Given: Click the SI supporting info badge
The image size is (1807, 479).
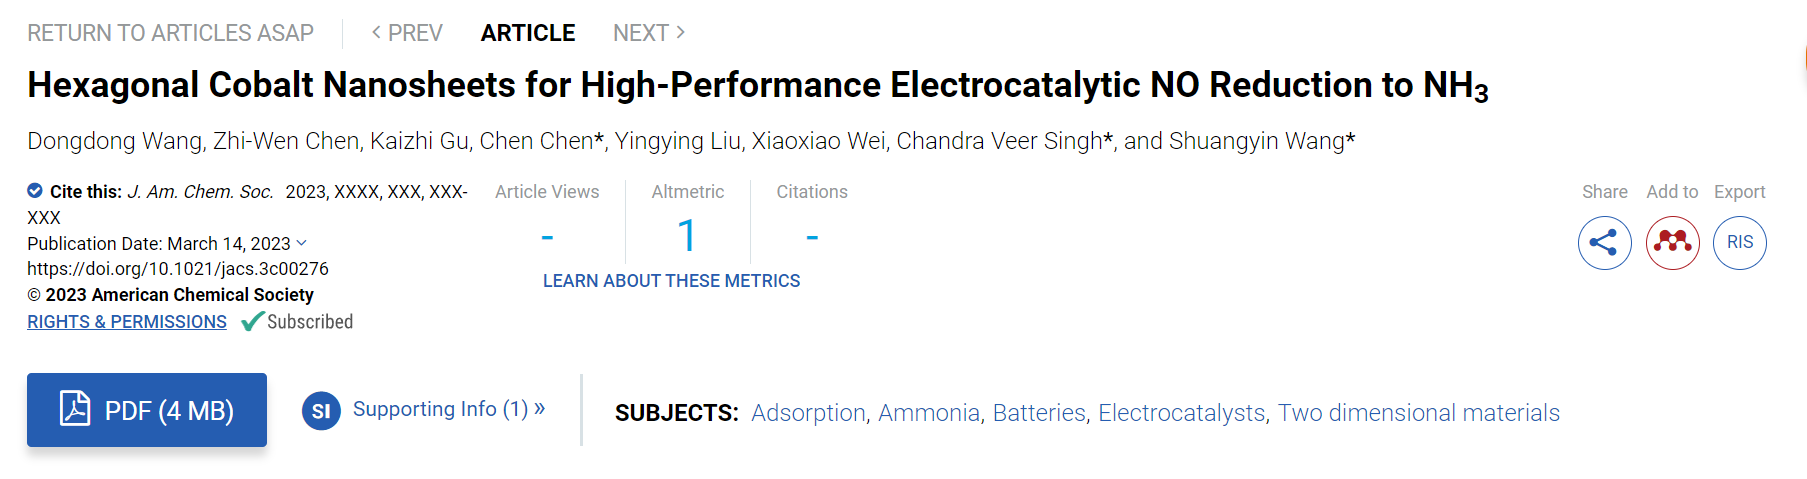Looking at the screenshot, I should (x=321, y=410).
